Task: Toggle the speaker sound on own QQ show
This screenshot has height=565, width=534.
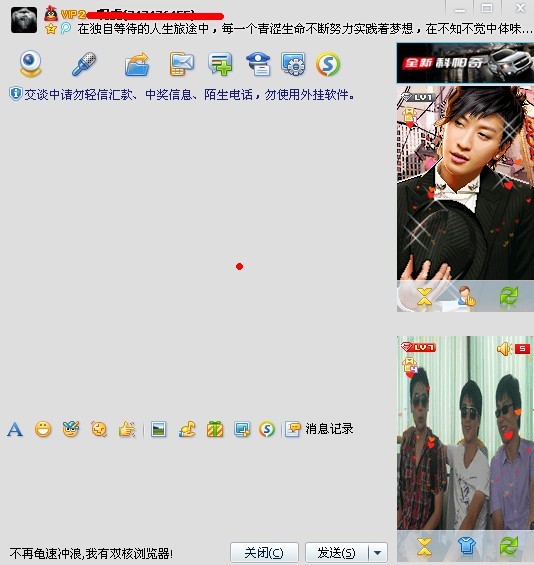Action: tap(504, 348)
